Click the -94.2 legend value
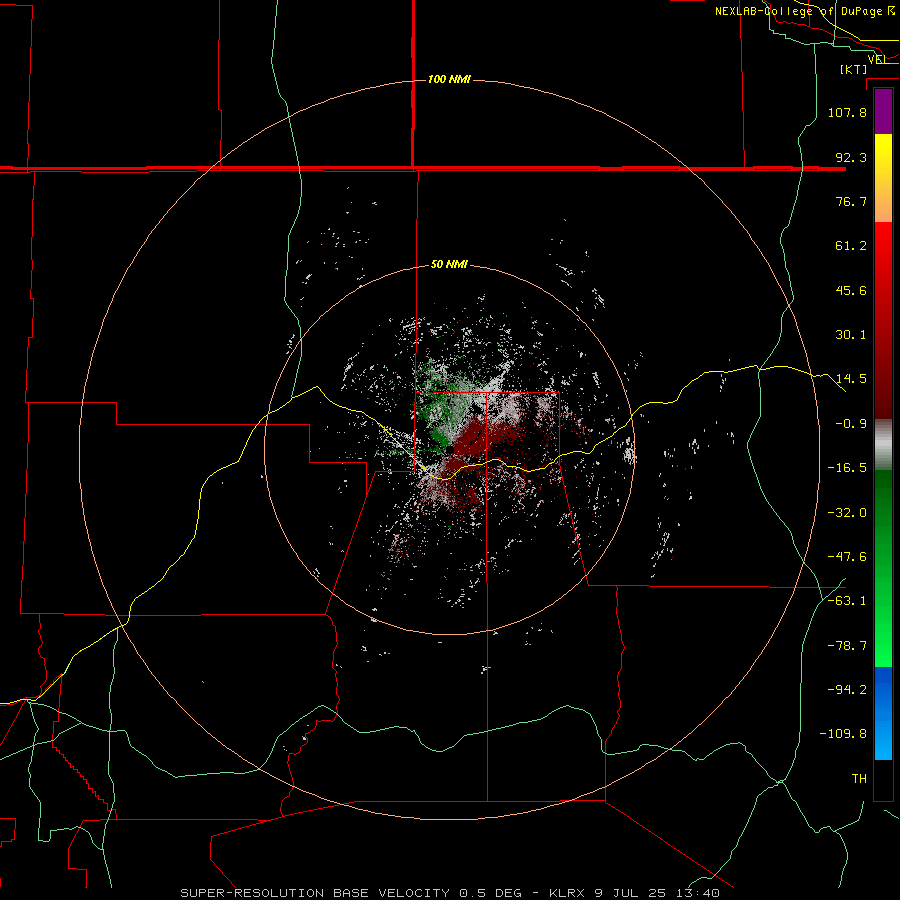Image resolution: width=900 pixels, height=900 pixels. tap(847, 690)
